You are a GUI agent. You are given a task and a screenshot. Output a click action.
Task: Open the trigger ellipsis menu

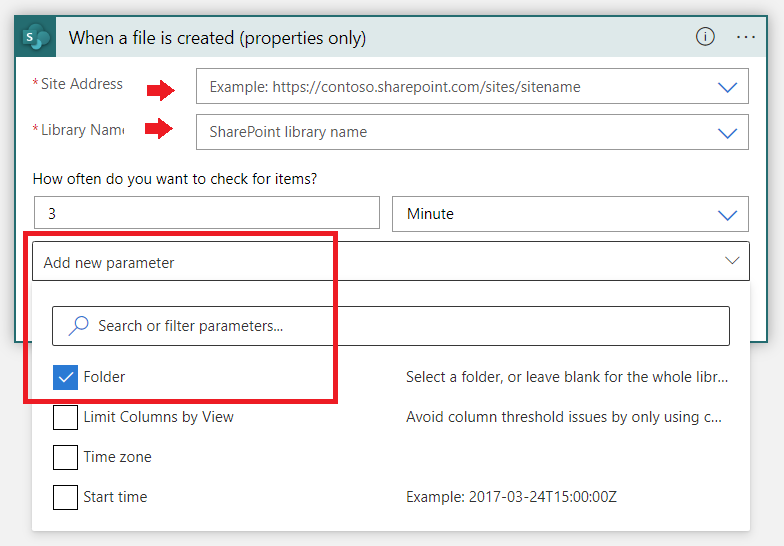pos(746,36)
